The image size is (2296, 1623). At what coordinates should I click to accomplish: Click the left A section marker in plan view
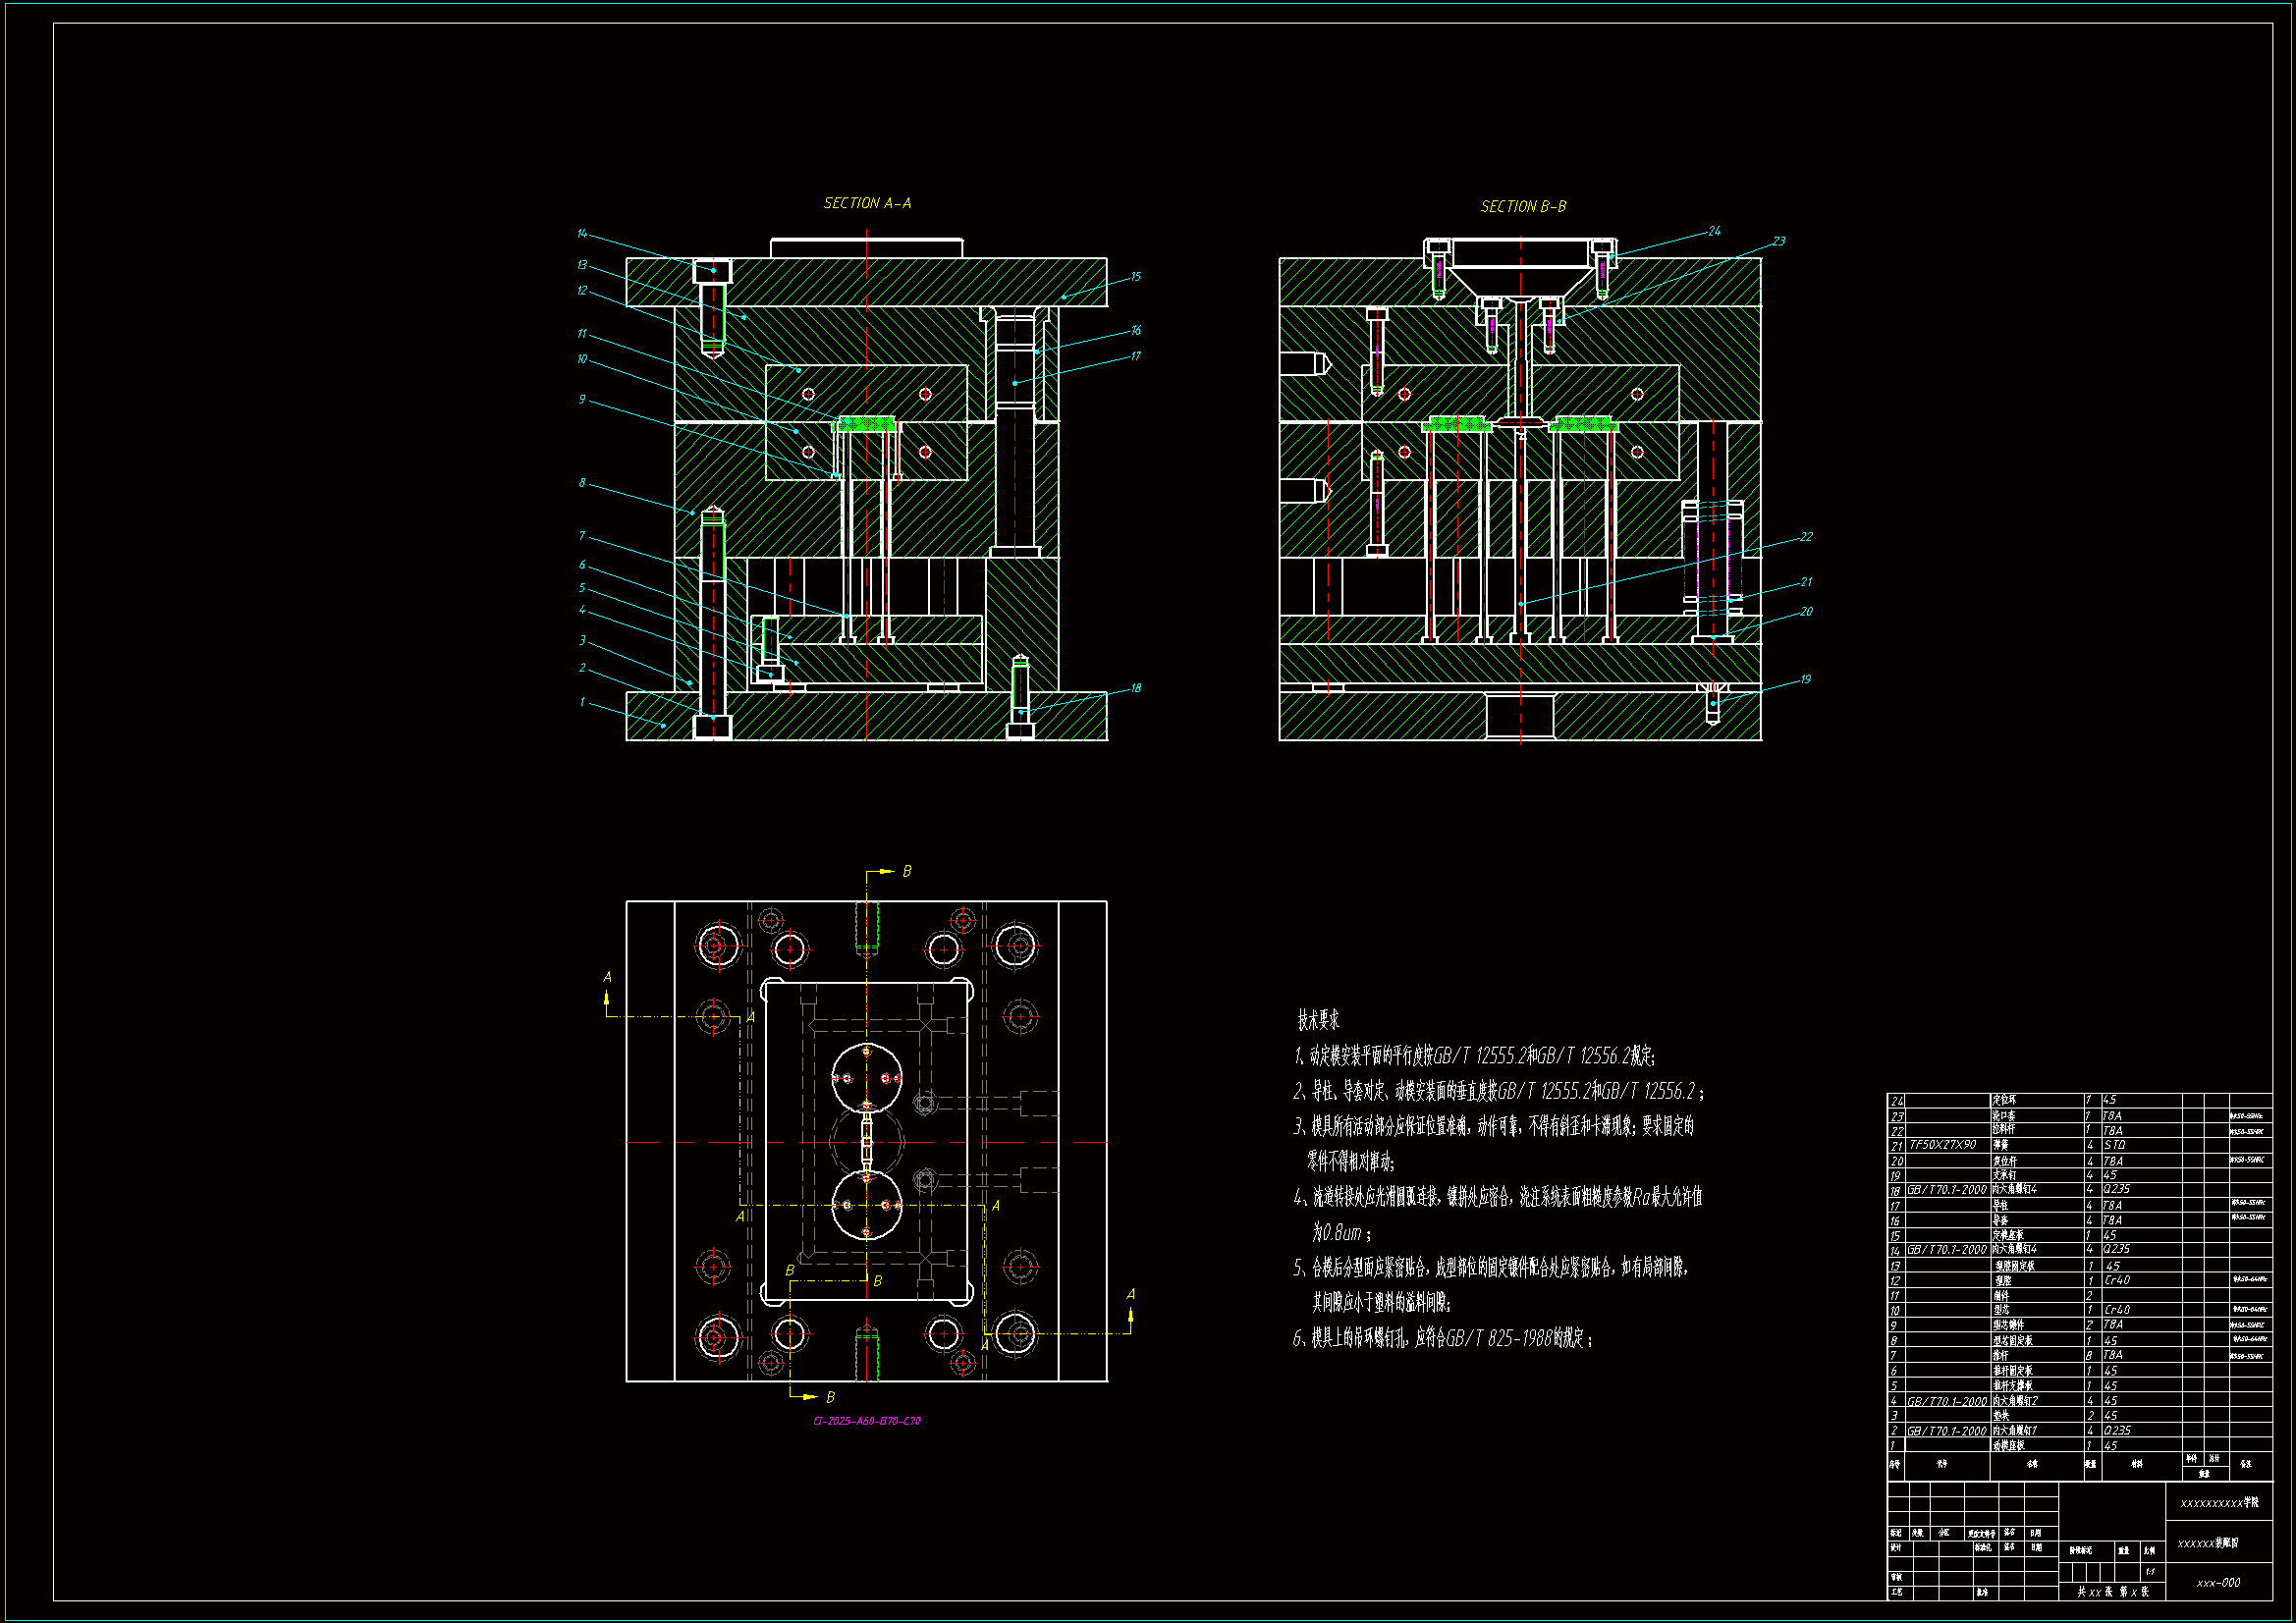pos(607,978)
